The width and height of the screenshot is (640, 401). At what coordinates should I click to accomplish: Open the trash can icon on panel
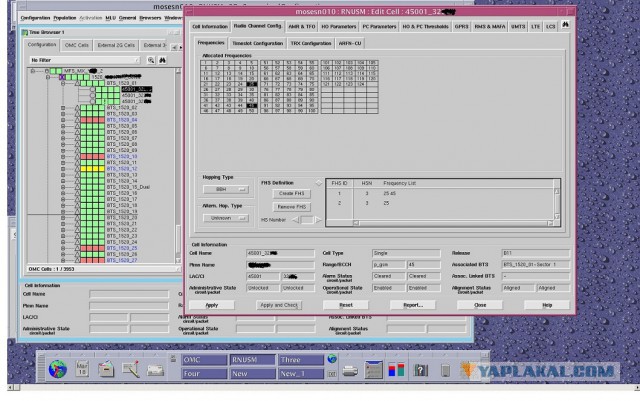(x=445, y=370)
